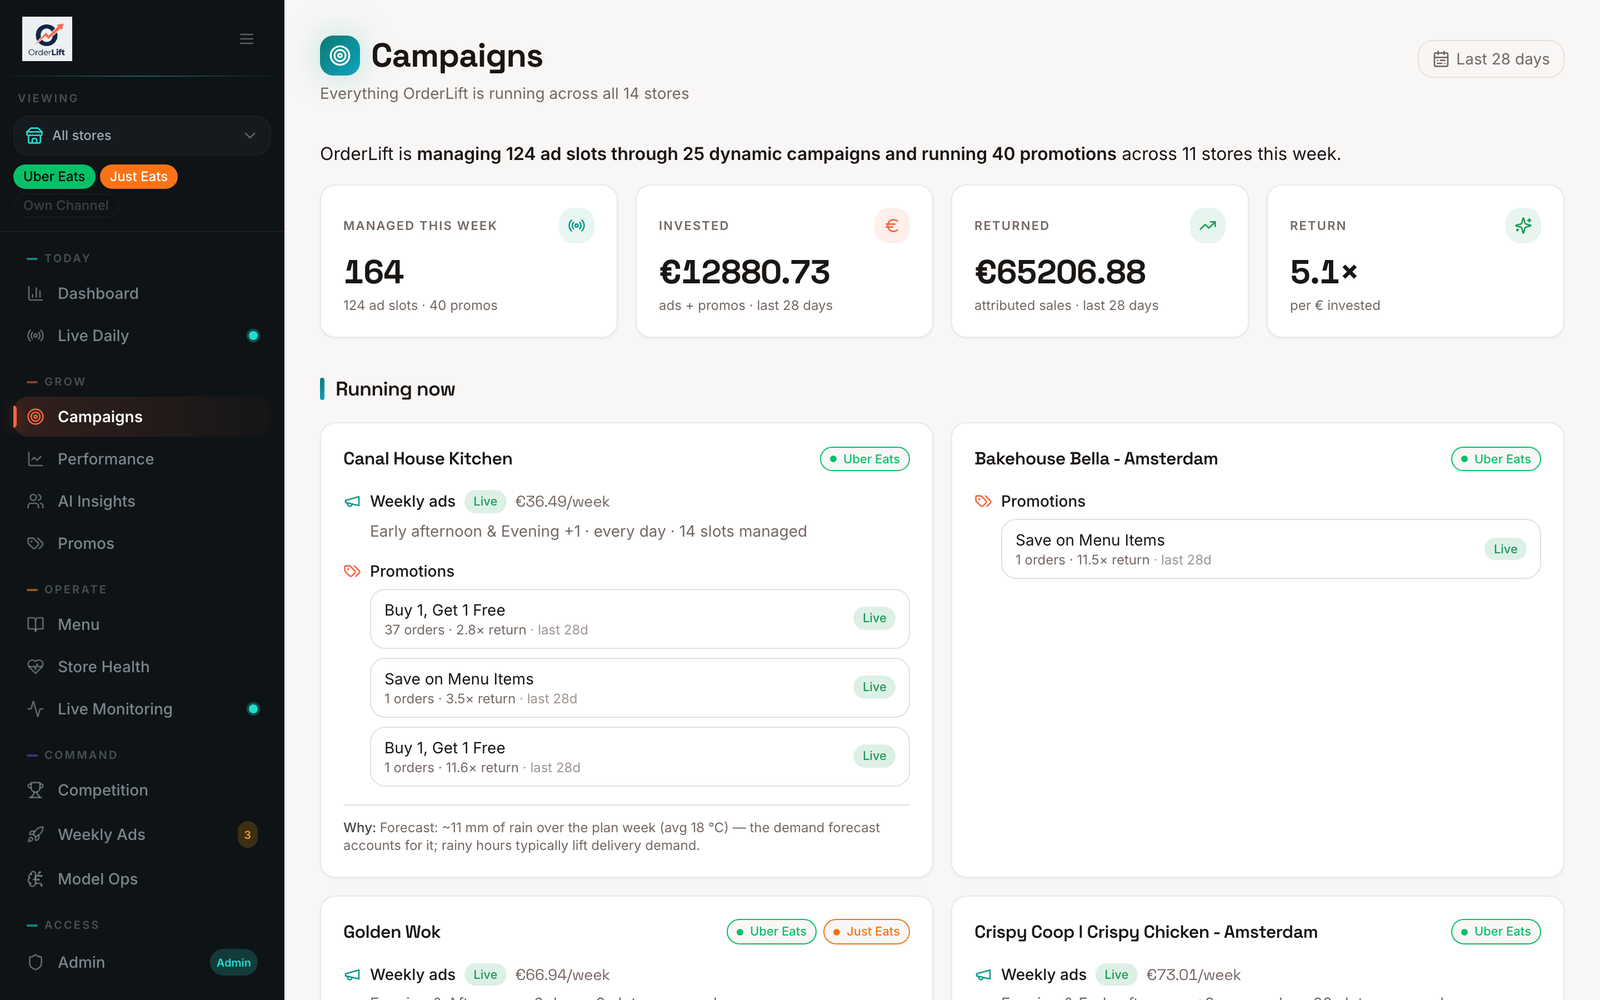Go to Live Monitoring
This screenshot has height=1000, width=1600.
(x=142, y=709)
